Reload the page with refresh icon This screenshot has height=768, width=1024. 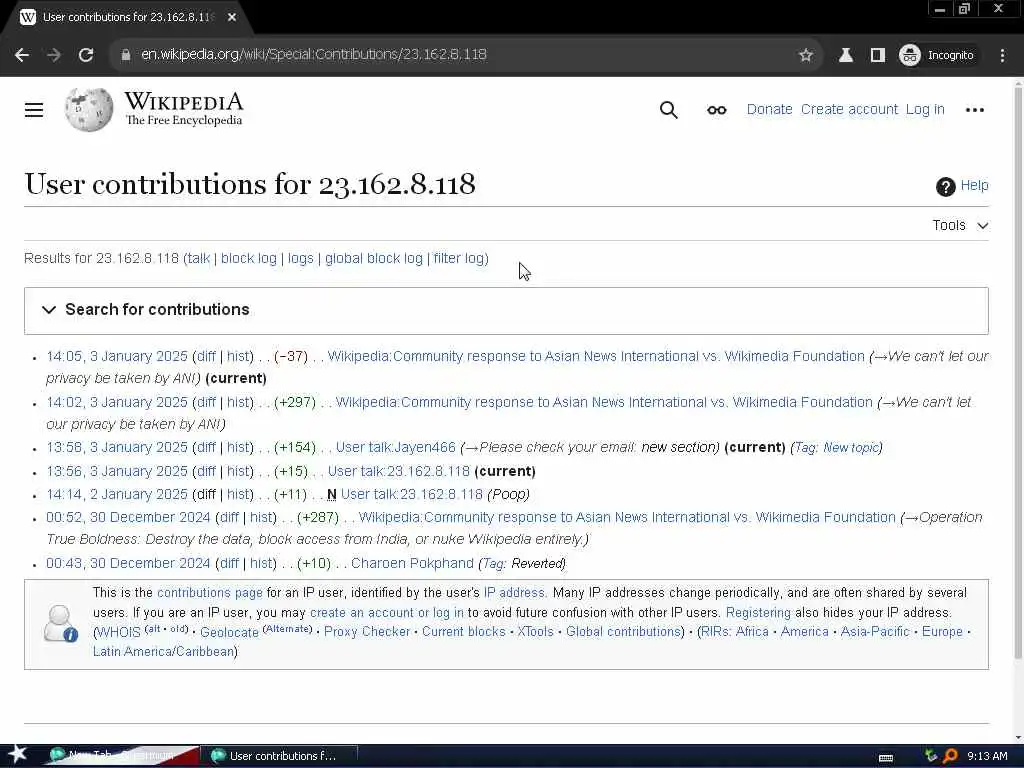[x=86, y=55]
